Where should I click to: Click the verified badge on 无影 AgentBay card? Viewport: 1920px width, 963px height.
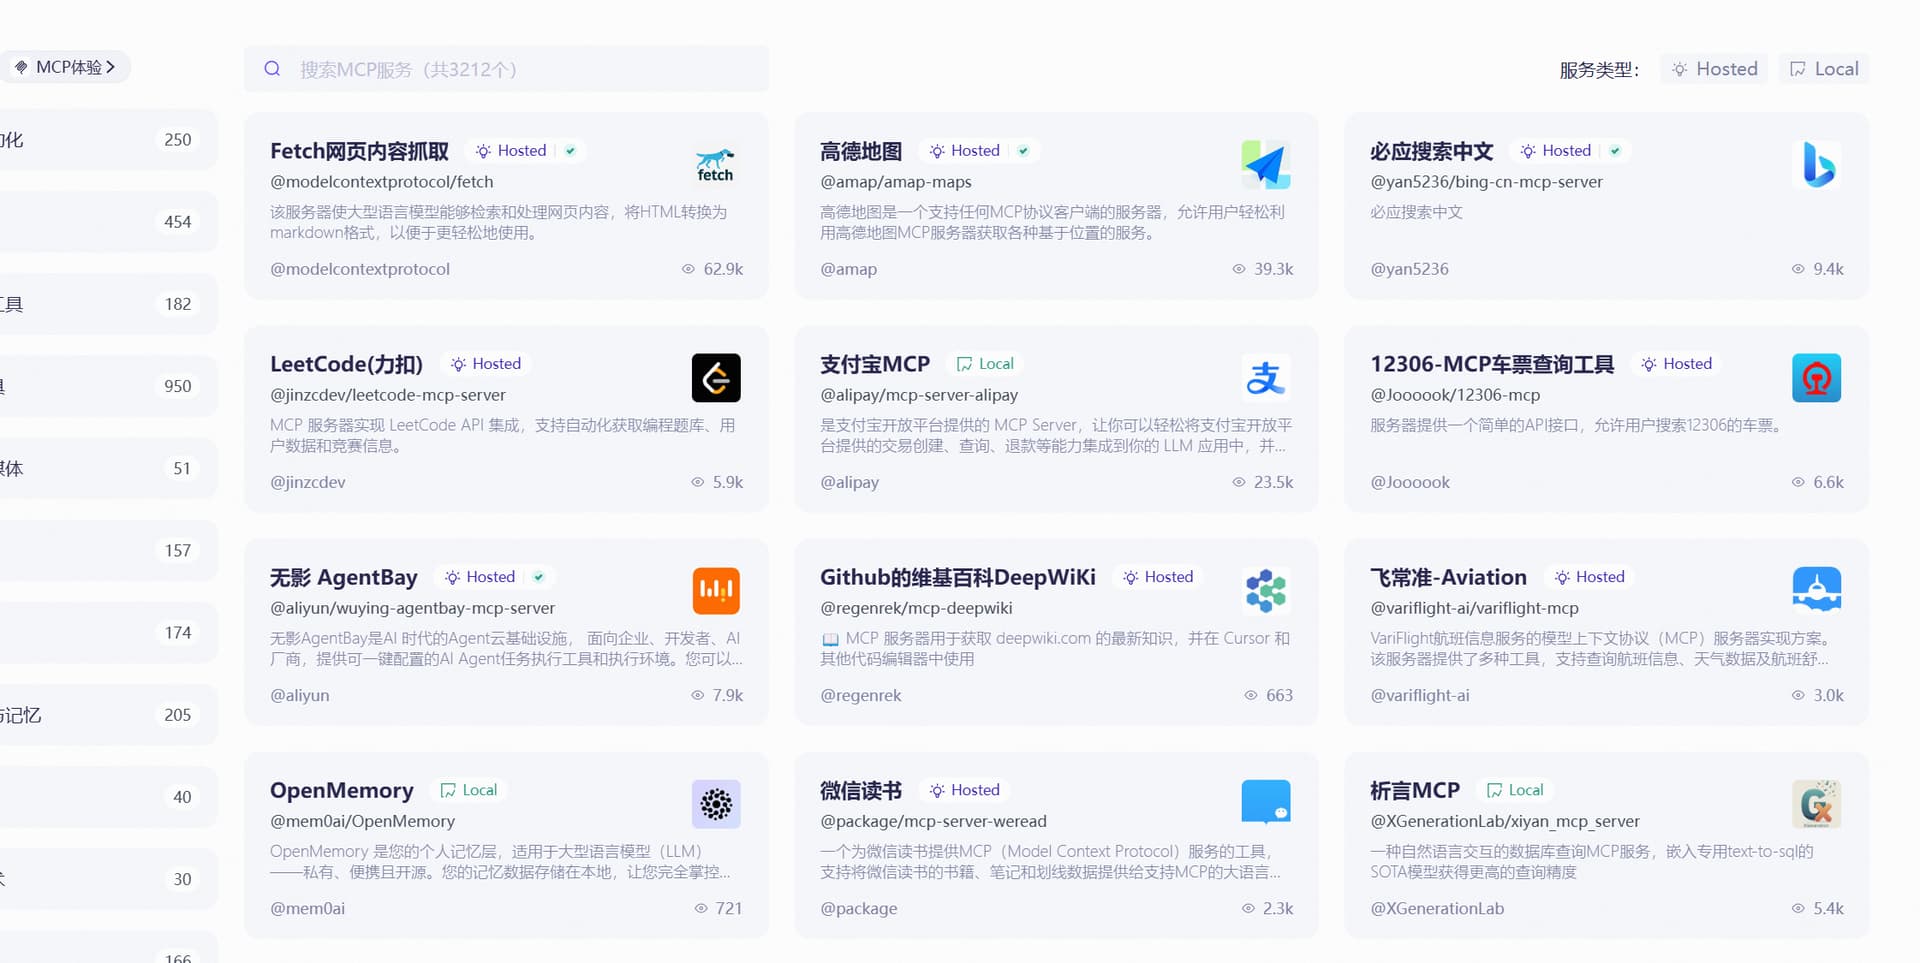[x=539, y=577]
